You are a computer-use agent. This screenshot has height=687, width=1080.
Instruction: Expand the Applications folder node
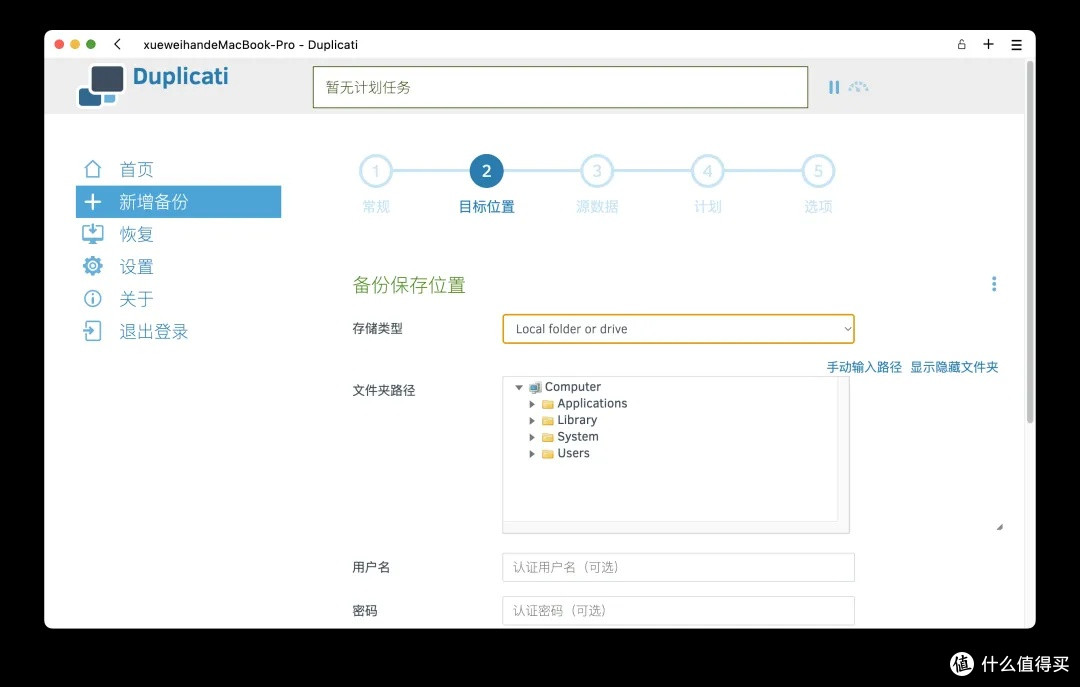532,404
